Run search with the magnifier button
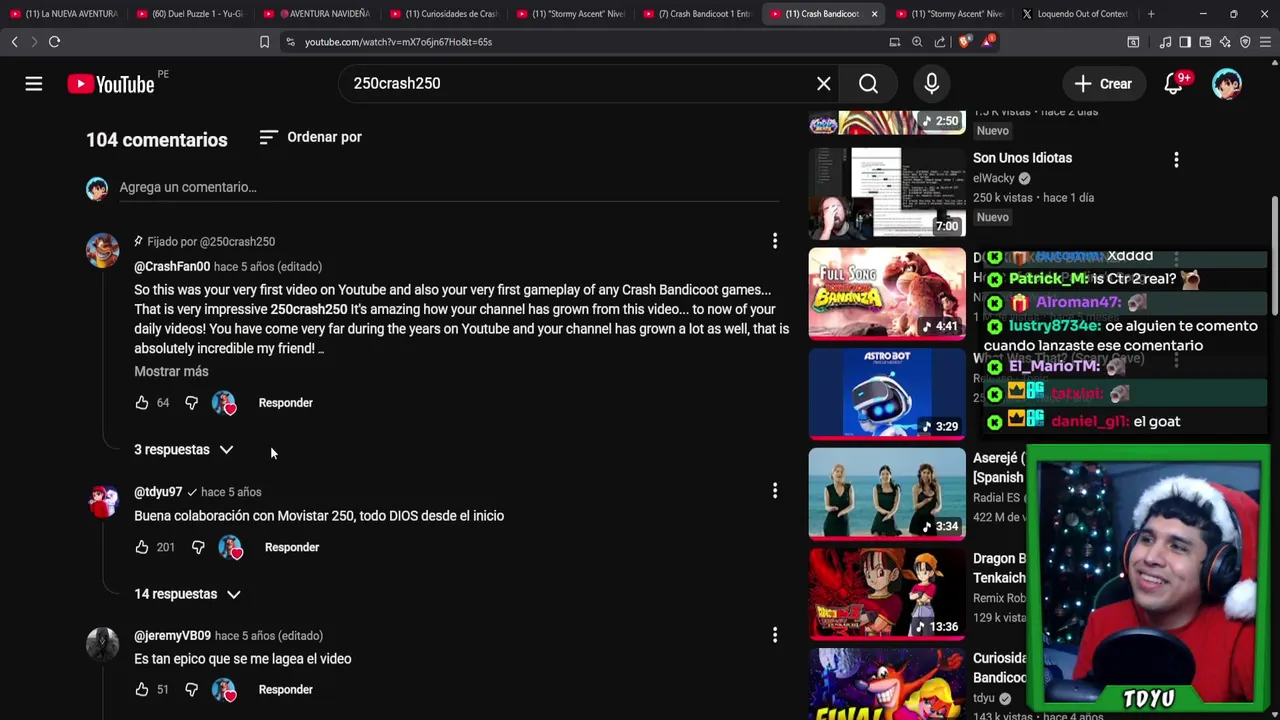 click(x=868, y=84)
